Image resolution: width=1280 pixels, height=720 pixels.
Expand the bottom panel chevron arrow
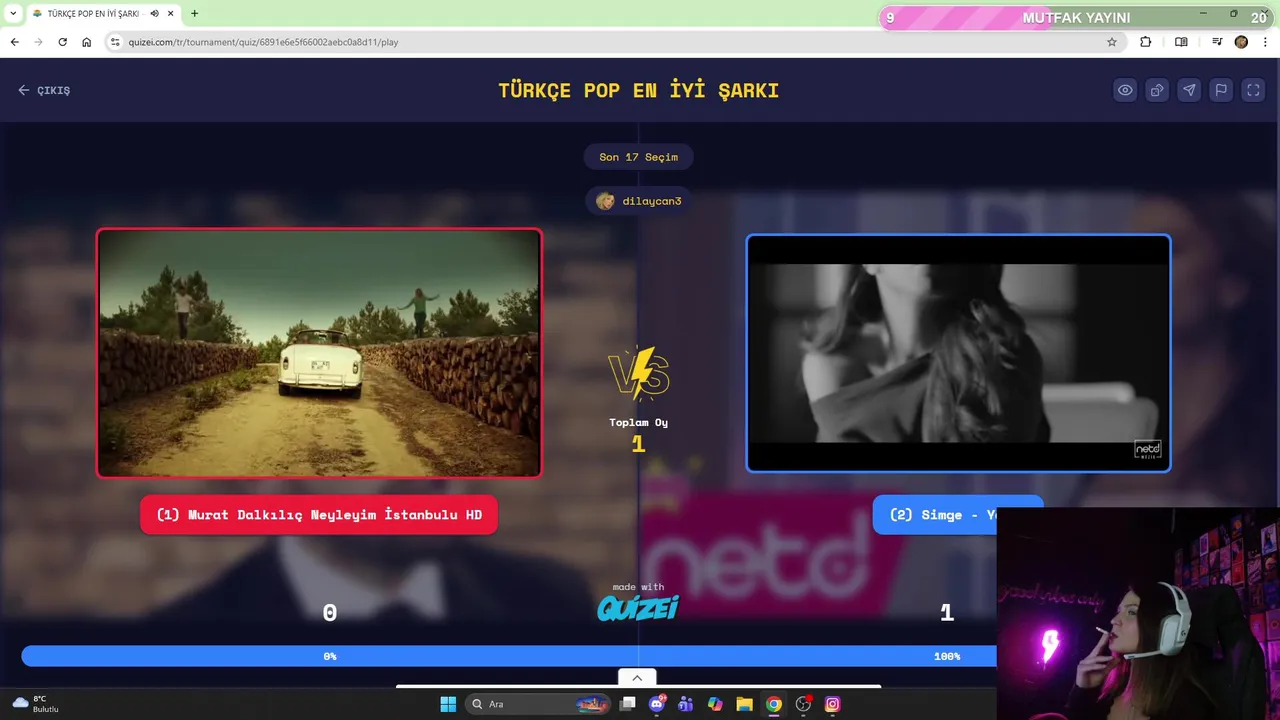tap(637, 678)
